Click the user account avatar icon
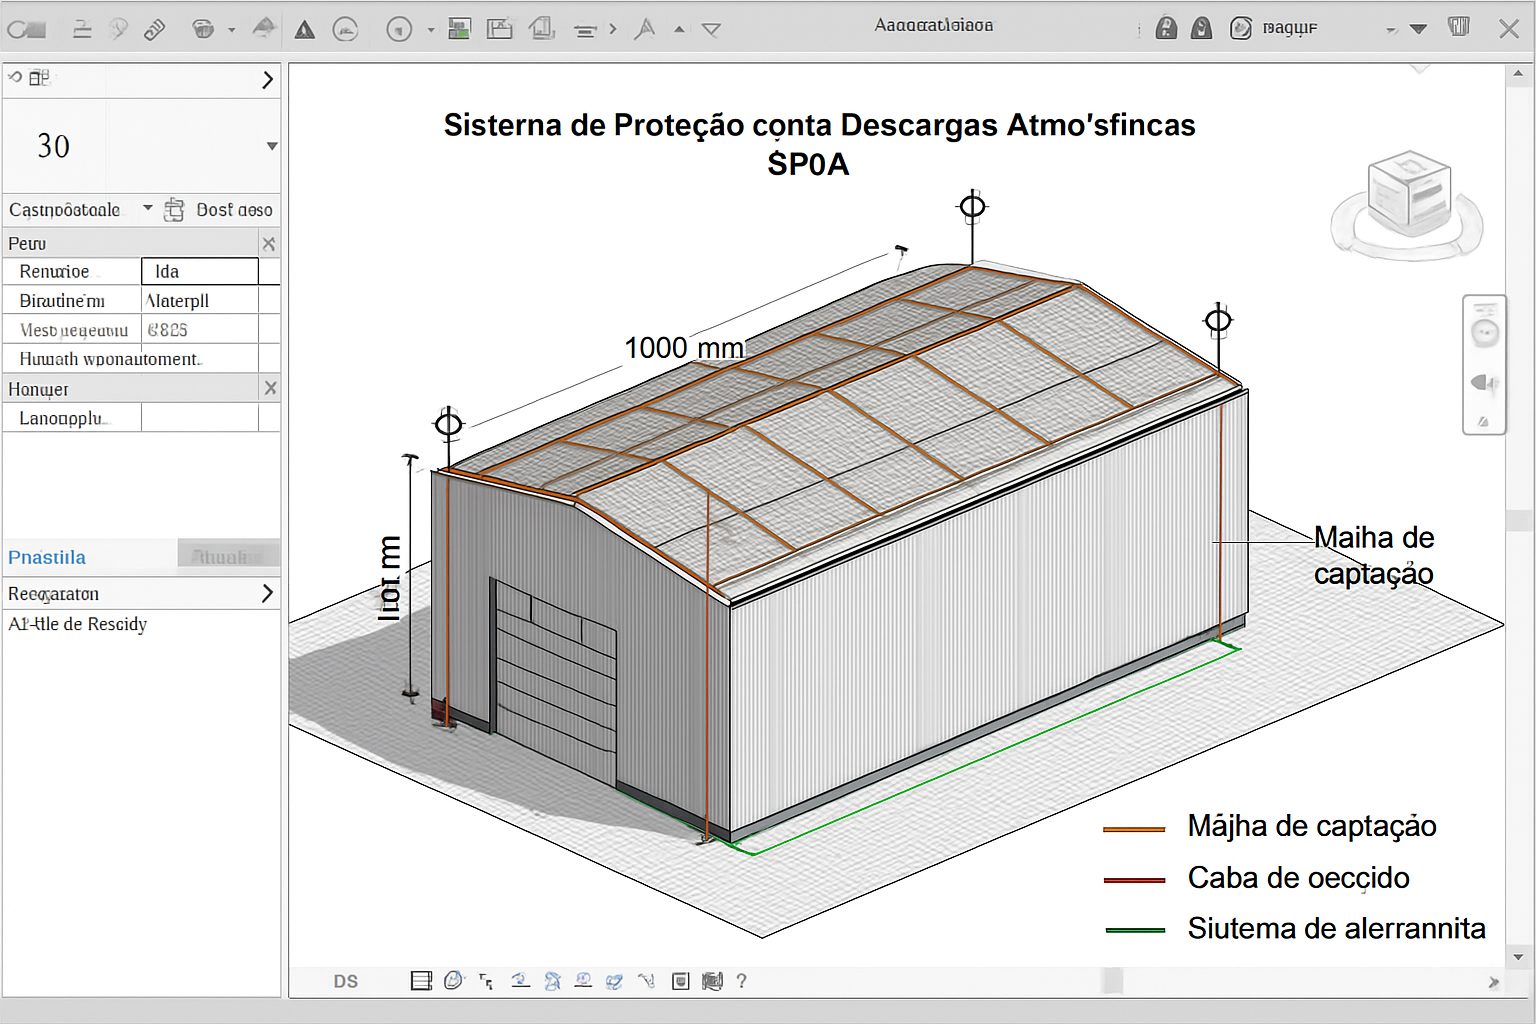1536x1024 pixels. click(1241, 28)
